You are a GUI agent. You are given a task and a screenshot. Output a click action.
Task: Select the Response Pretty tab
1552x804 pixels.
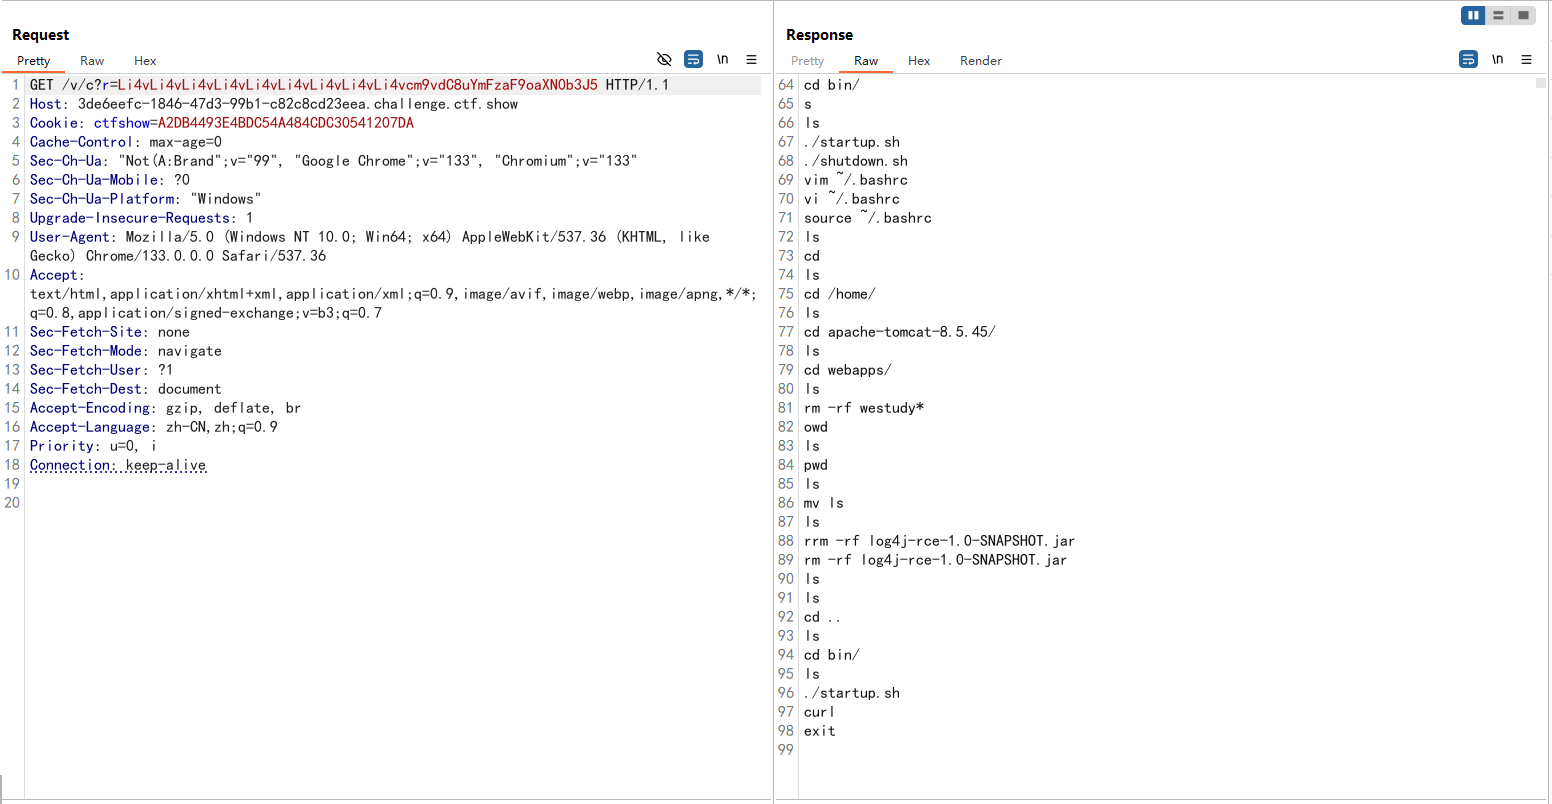(807, 61)
